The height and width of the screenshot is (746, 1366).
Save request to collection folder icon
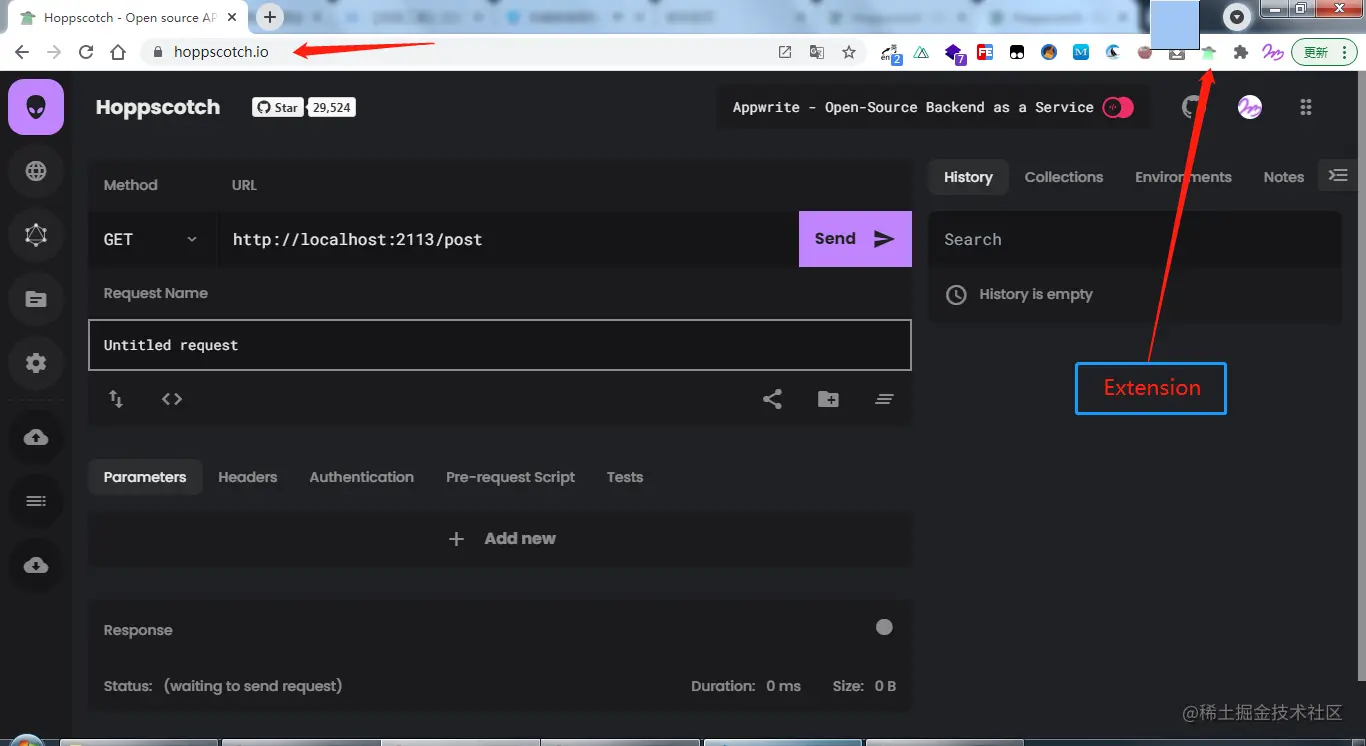click(828, 399)
